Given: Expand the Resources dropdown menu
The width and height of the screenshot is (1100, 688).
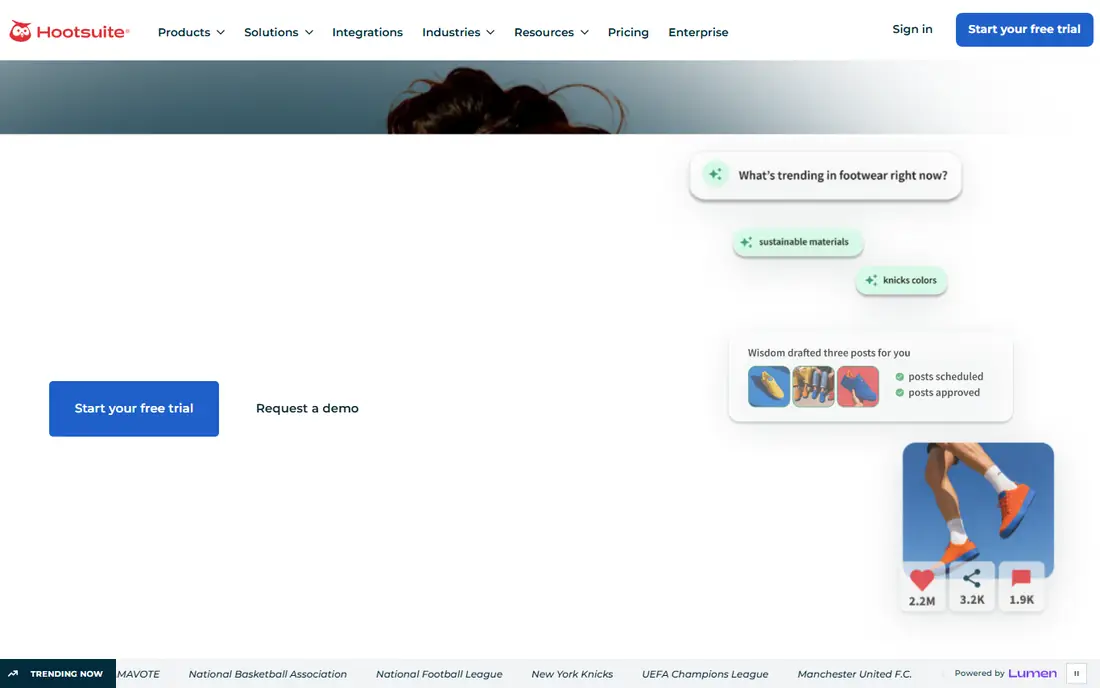Looking at the screenshot, I should coord(551,32).
